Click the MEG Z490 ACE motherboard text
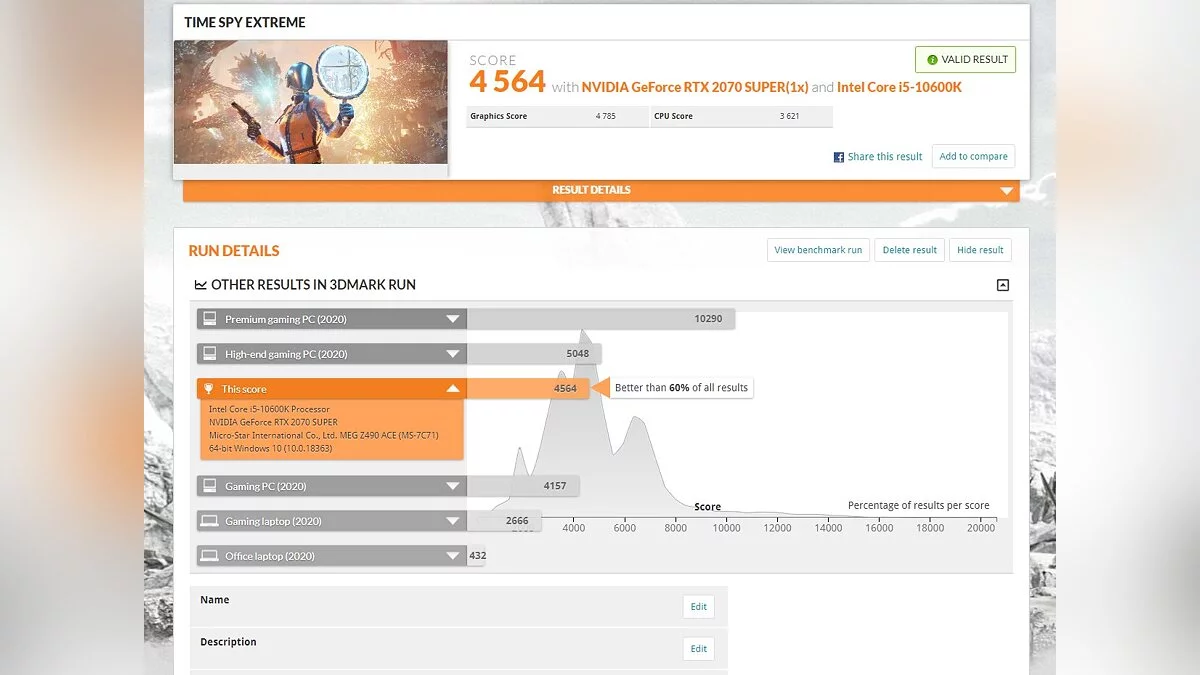This screenshot has width=1200, height=675. (x=324, y=435)
